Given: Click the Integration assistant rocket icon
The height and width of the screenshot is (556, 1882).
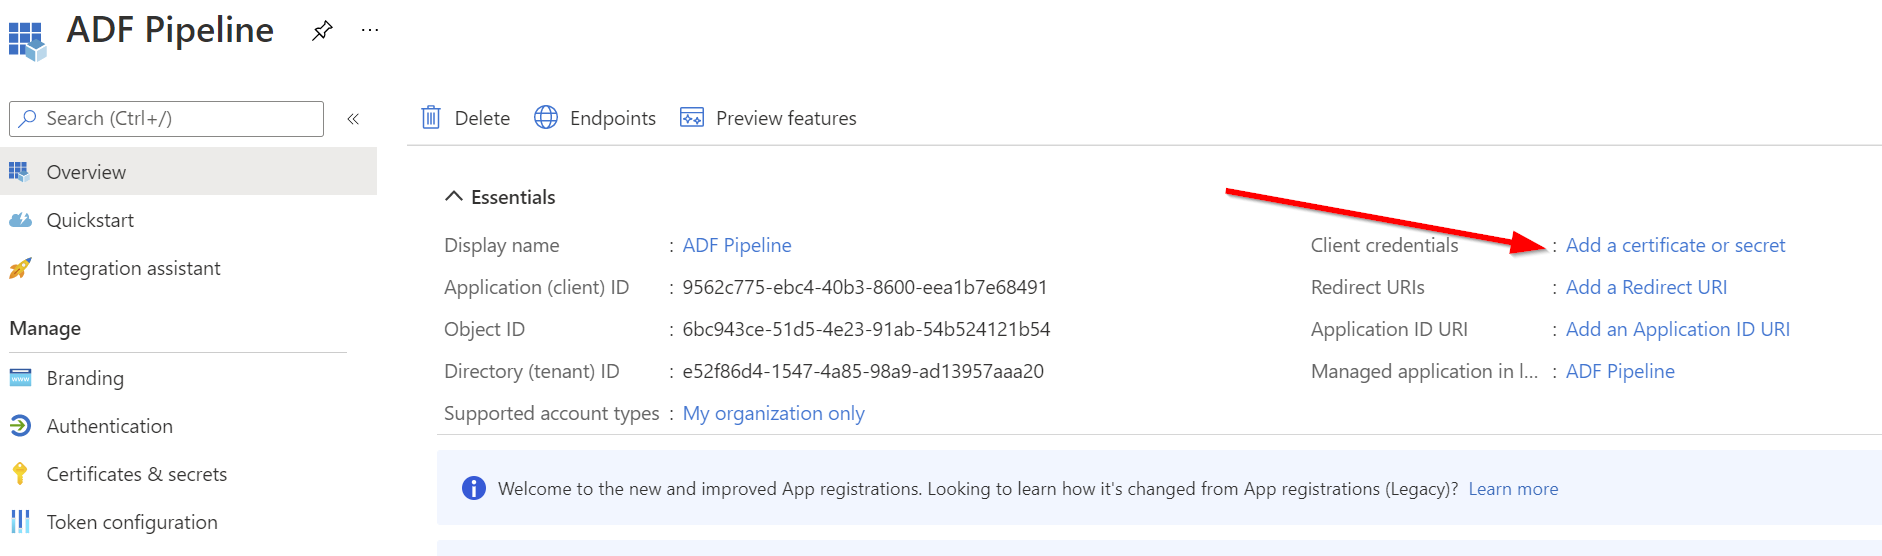Looking at the screenshot, I should 20,268.
